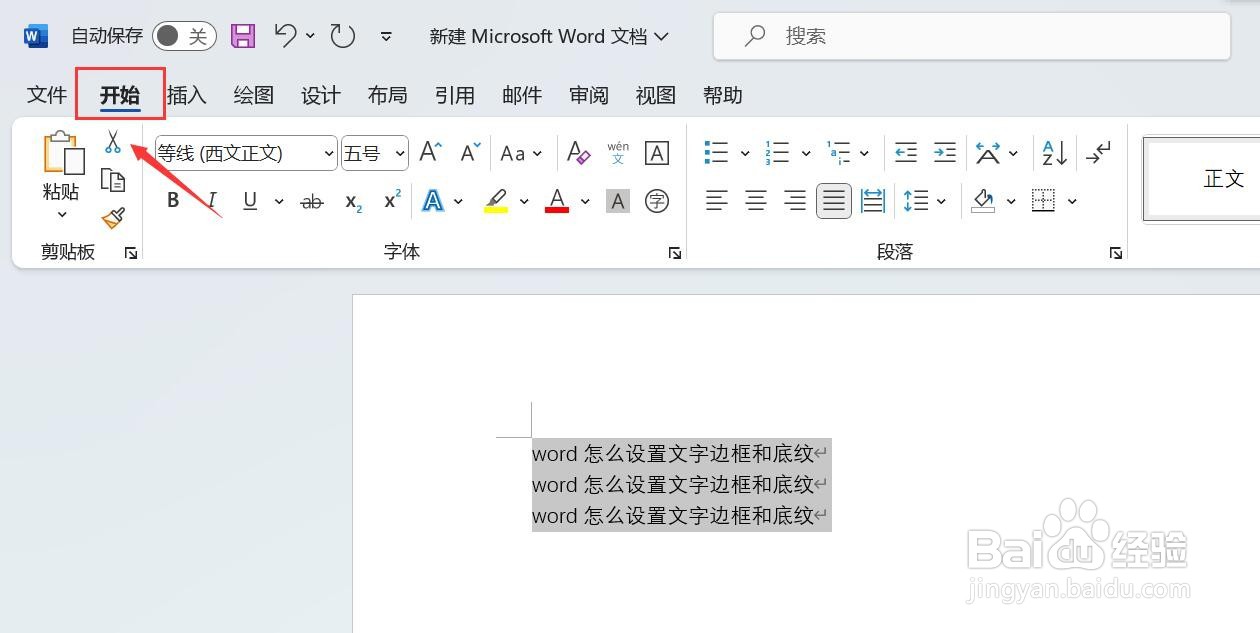The height and width of the screenshot is (633, 1260).
Task: Toggle Bold formatting
Action: [173, 201]
